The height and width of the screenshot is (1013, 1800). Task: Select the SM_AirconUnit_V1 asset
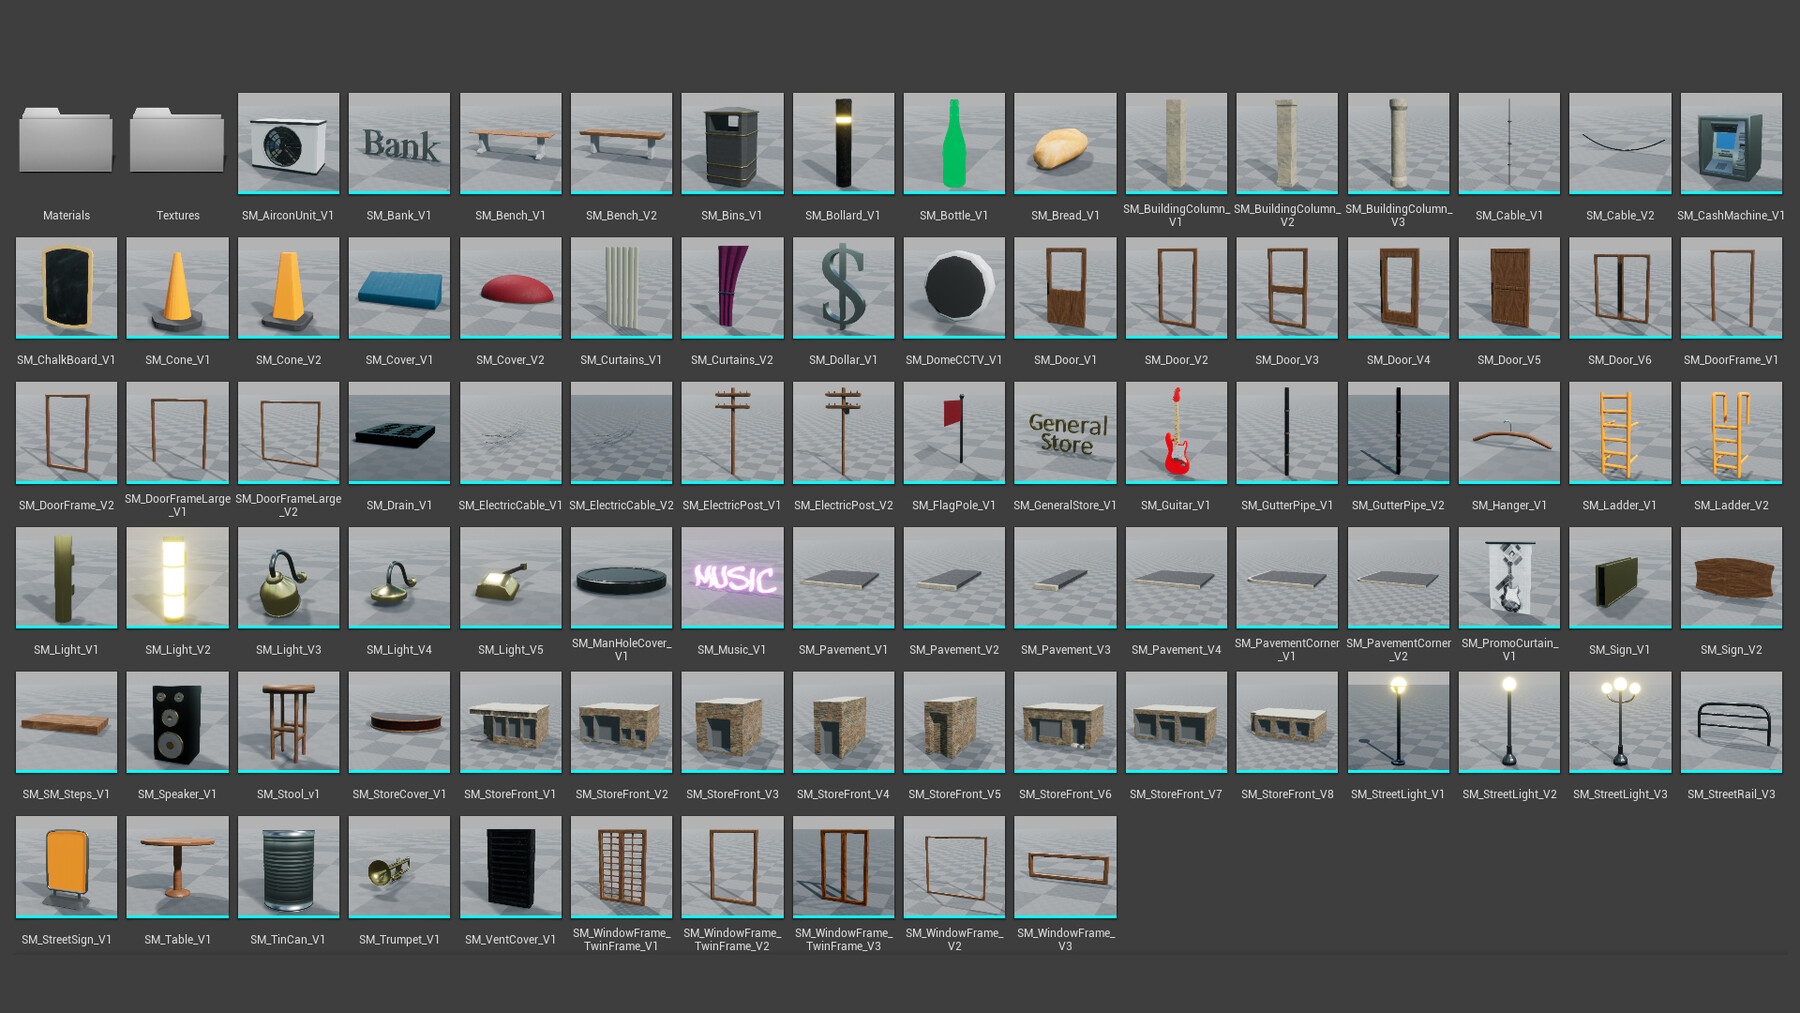point(288,143)
